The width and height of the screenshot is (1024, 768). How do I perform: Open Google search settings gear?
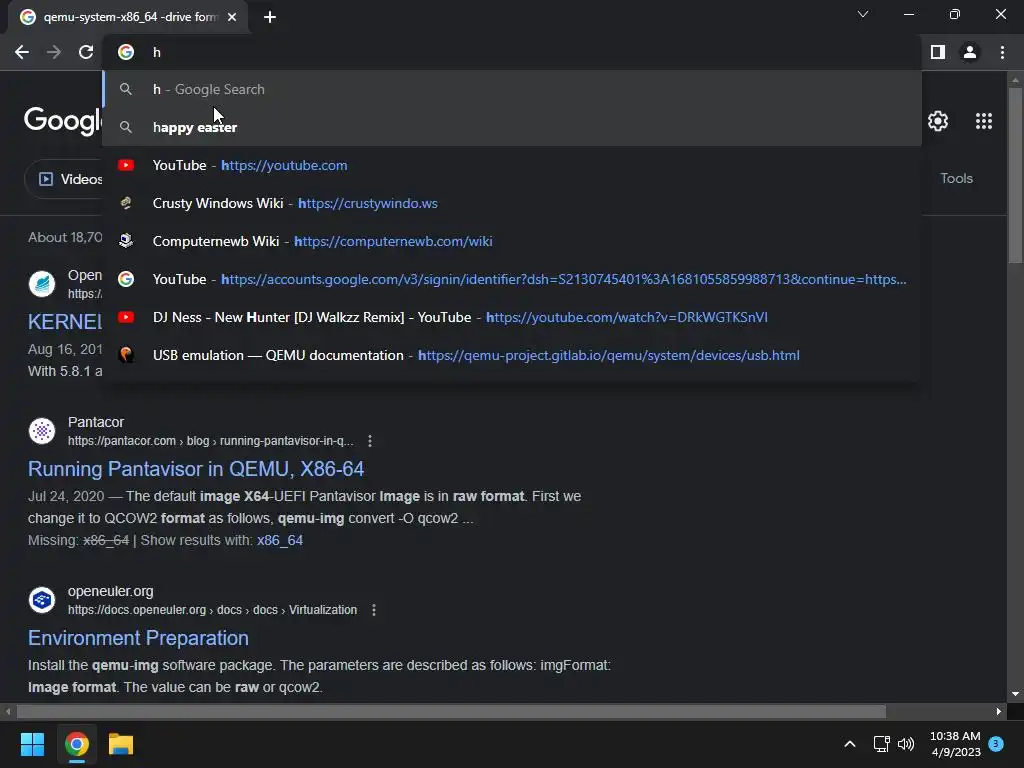coord(938,121)
